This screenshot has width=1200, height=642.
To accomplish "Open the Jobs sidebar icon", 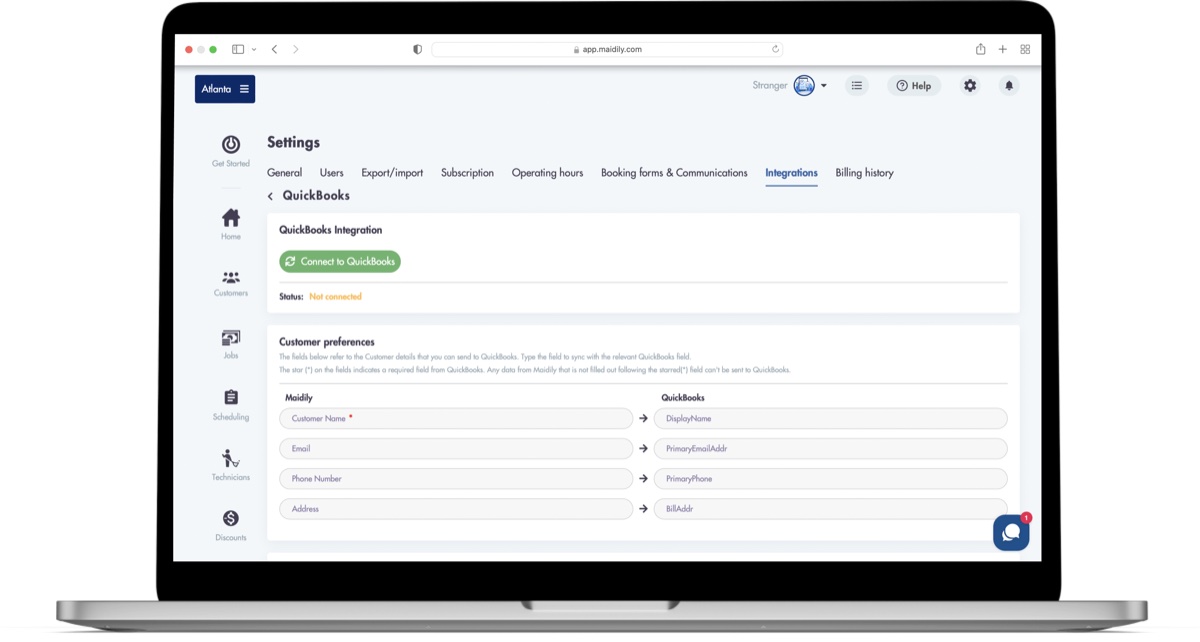I will point(230,339).
